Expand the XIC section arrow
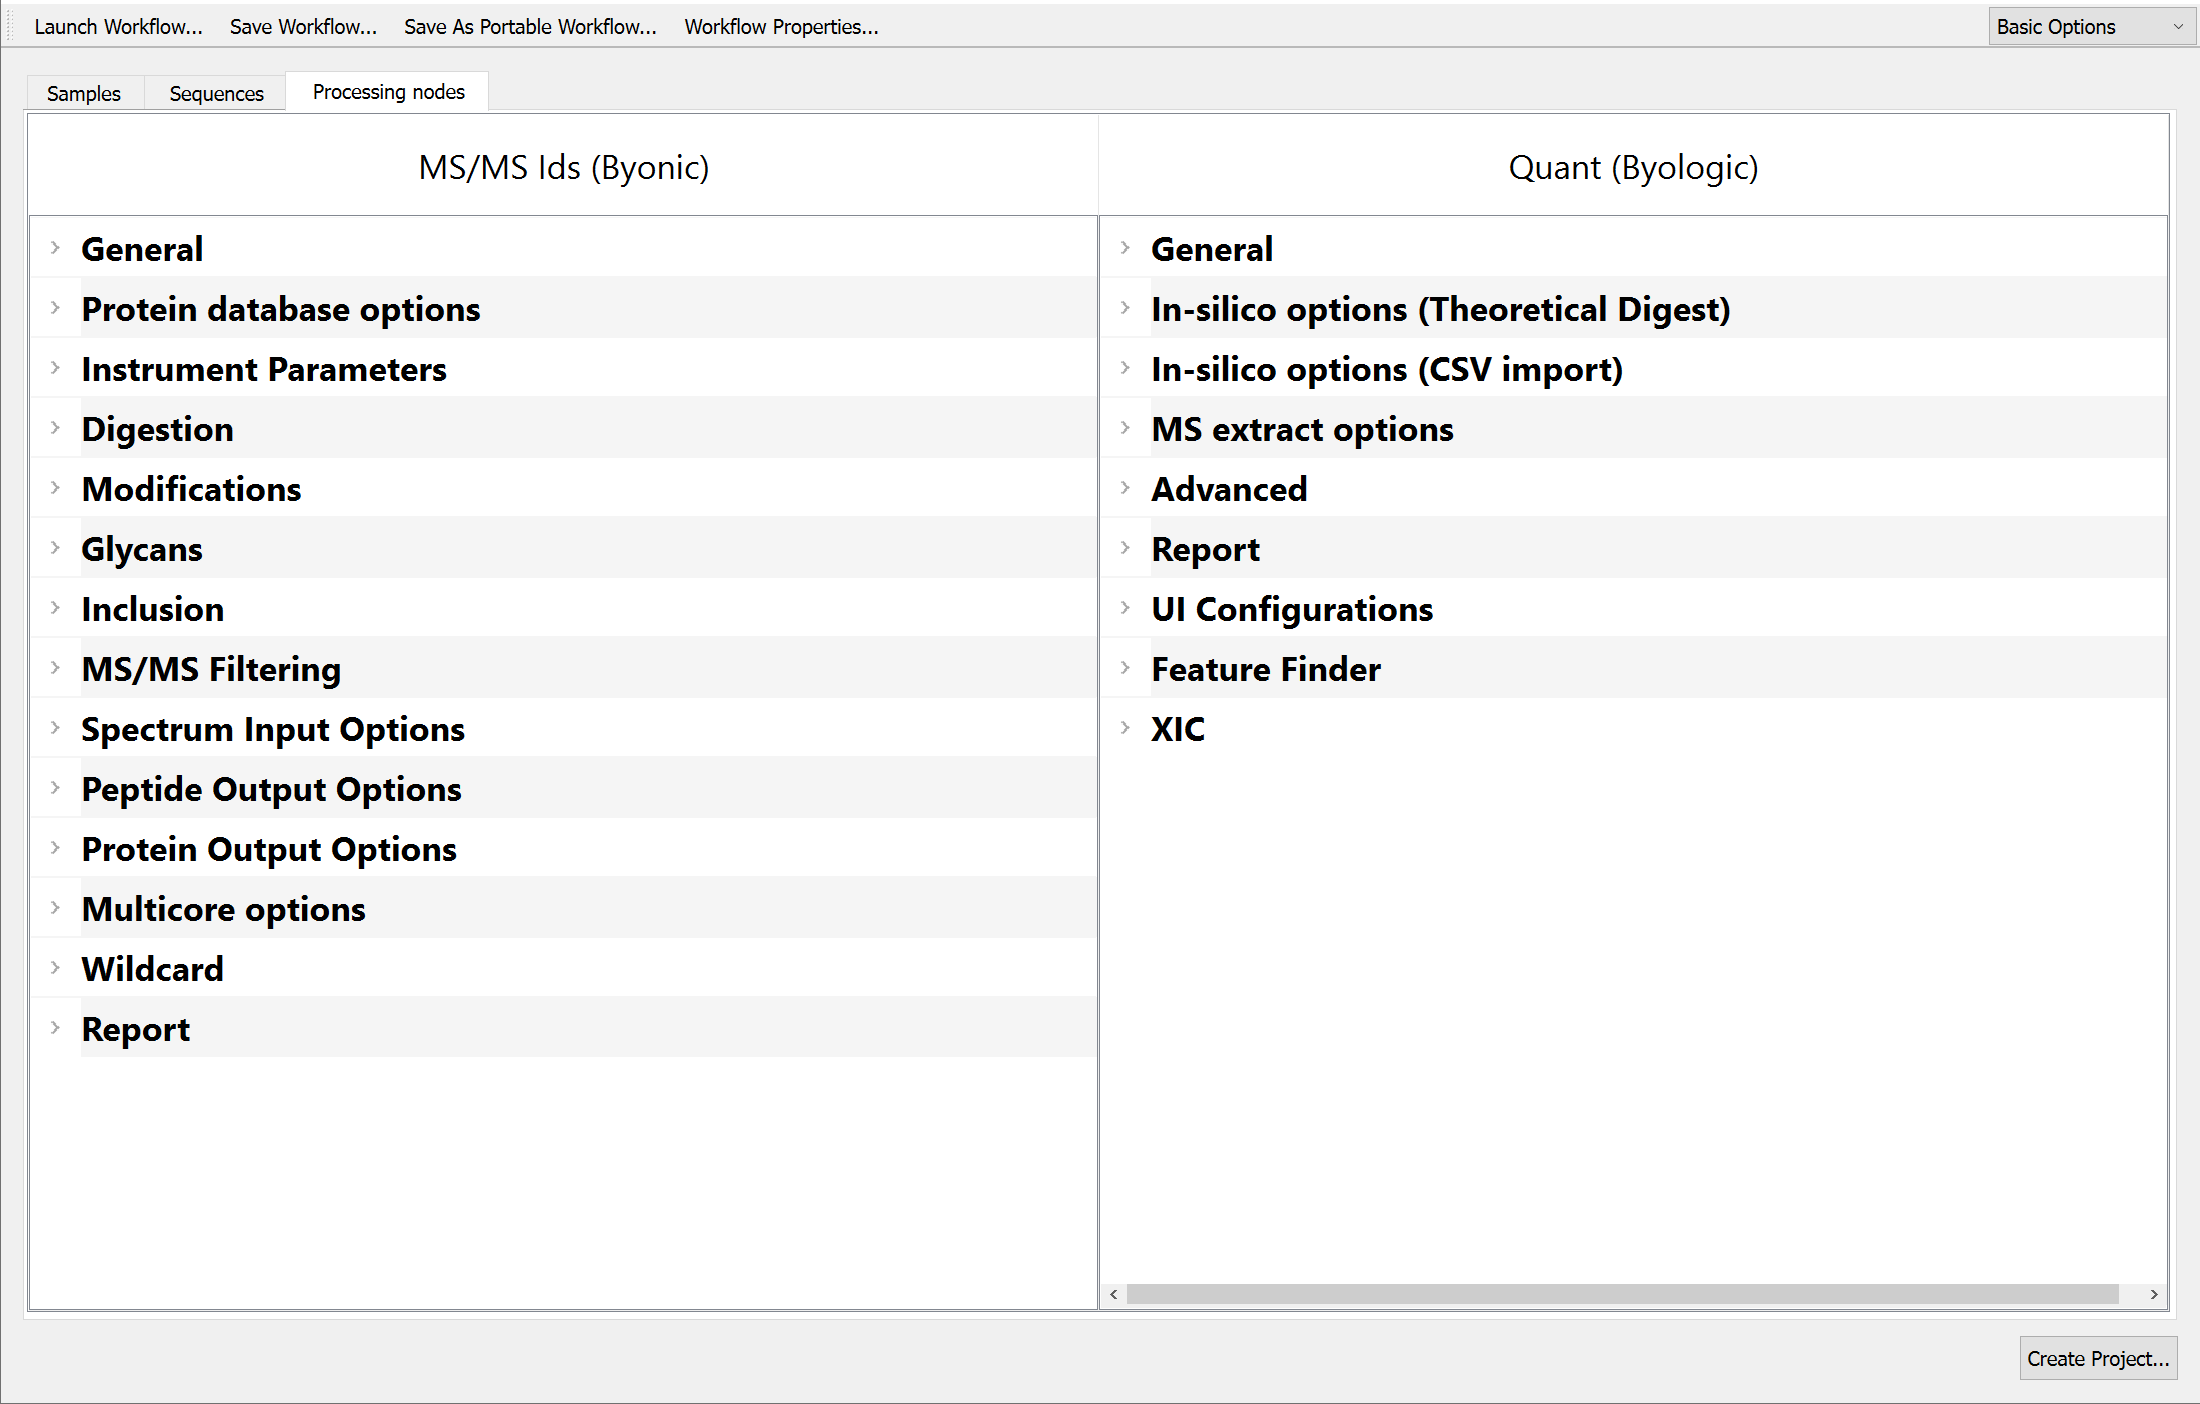Image resolution: width=2200 pixels, height=1404 pixels. tap(1125, 728)
